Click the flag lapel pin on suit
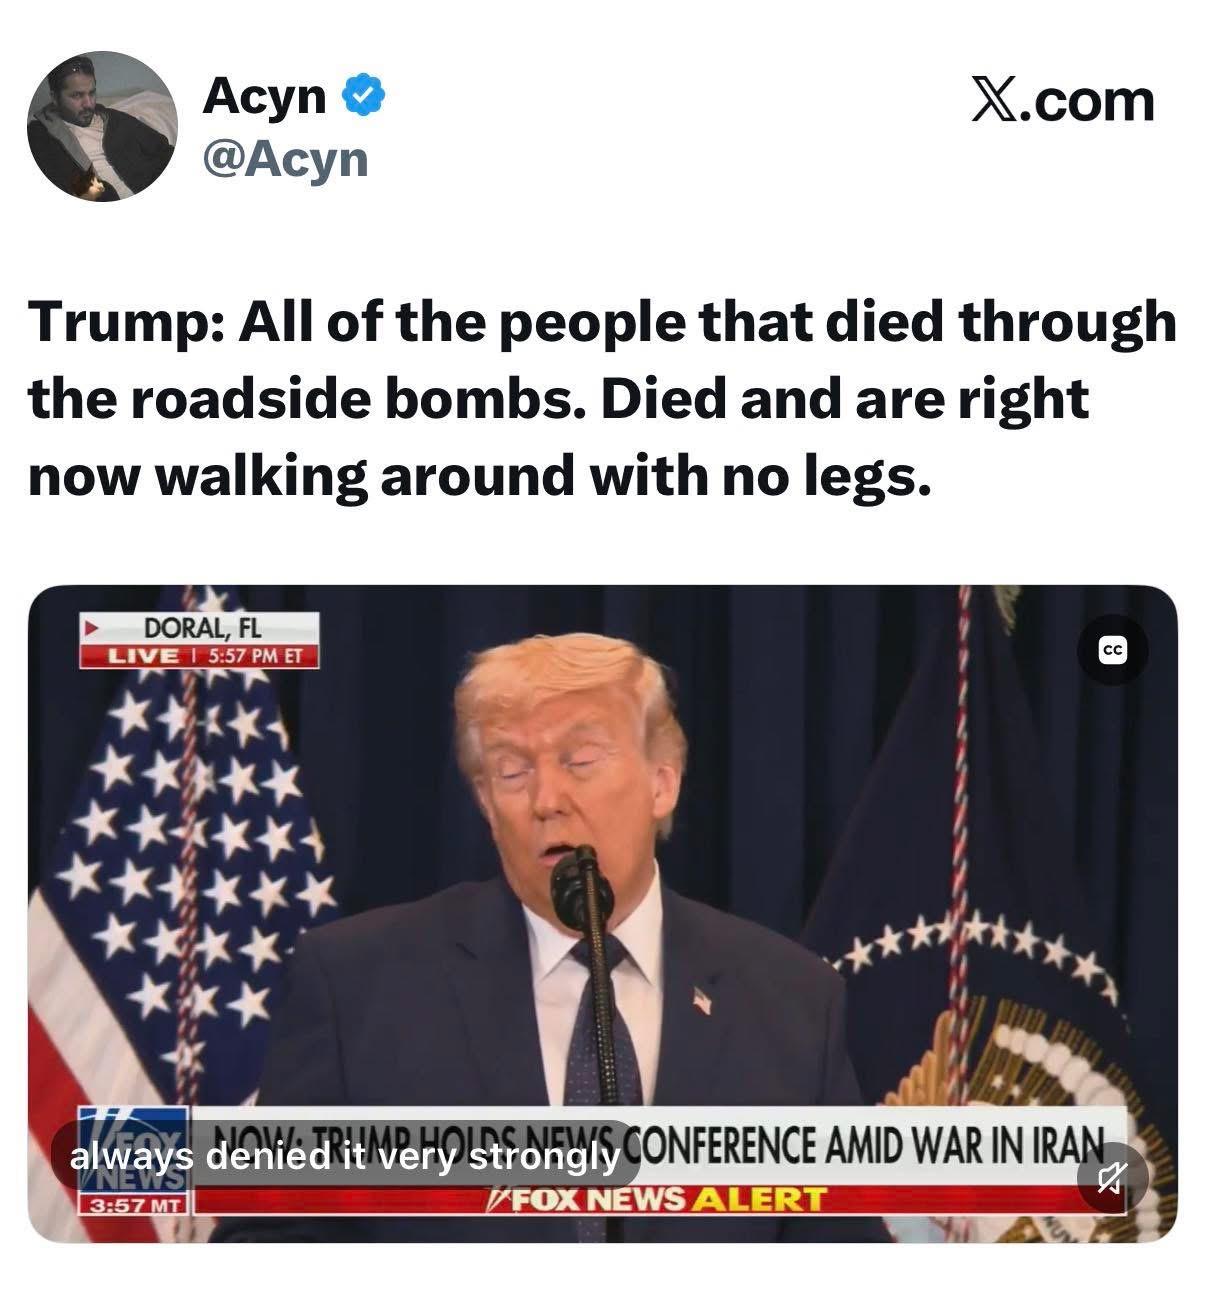This screenshot has height=1313, width=1206. click(x=702, y=999)
